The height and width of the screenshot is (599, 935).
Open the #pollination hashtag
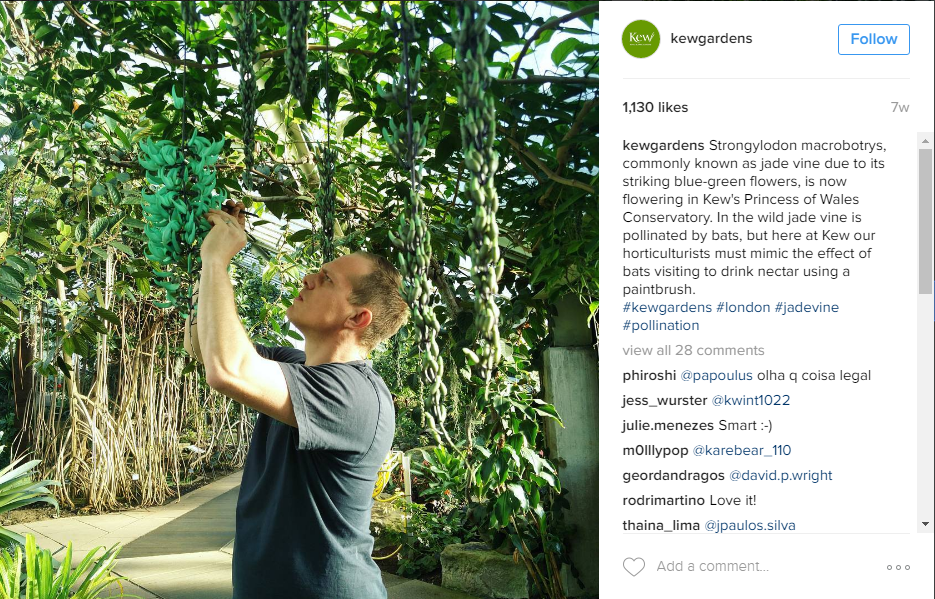pyautogui.click(x=661, y=325)
